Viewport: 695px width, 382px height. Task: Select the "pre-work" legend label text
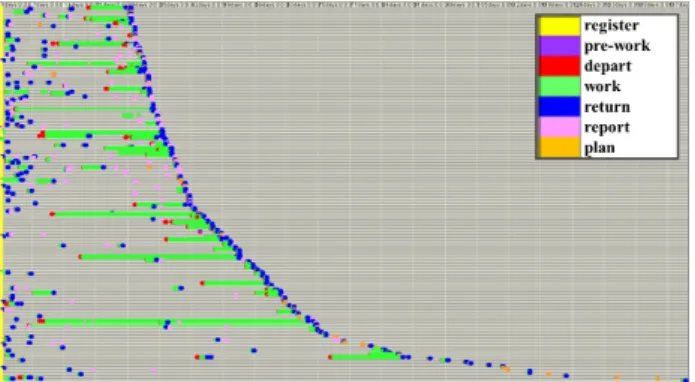pos(617,46)
